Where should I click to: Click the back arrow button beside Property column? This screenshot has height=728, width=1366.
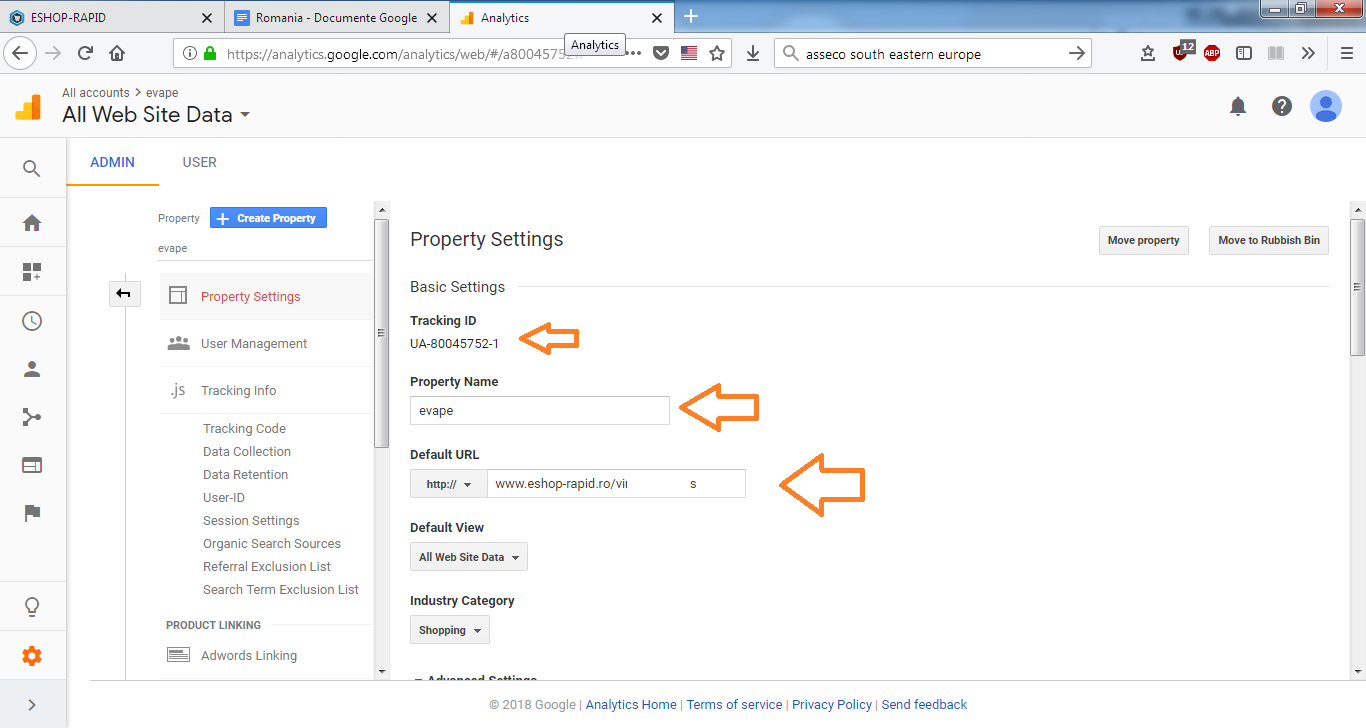click(124, 293)
